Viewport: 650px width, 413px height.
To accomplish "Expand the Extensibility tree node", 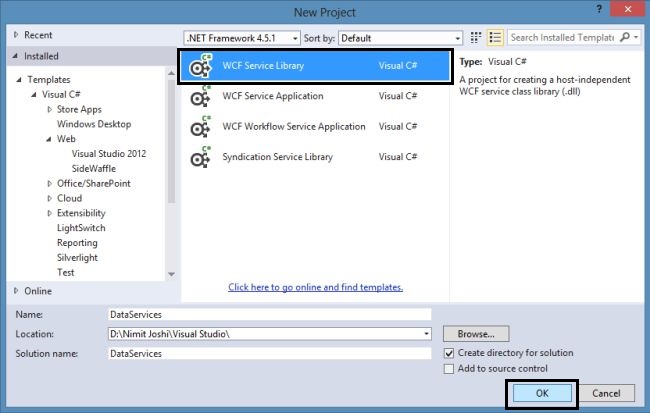I will click(x=49, y=213).
